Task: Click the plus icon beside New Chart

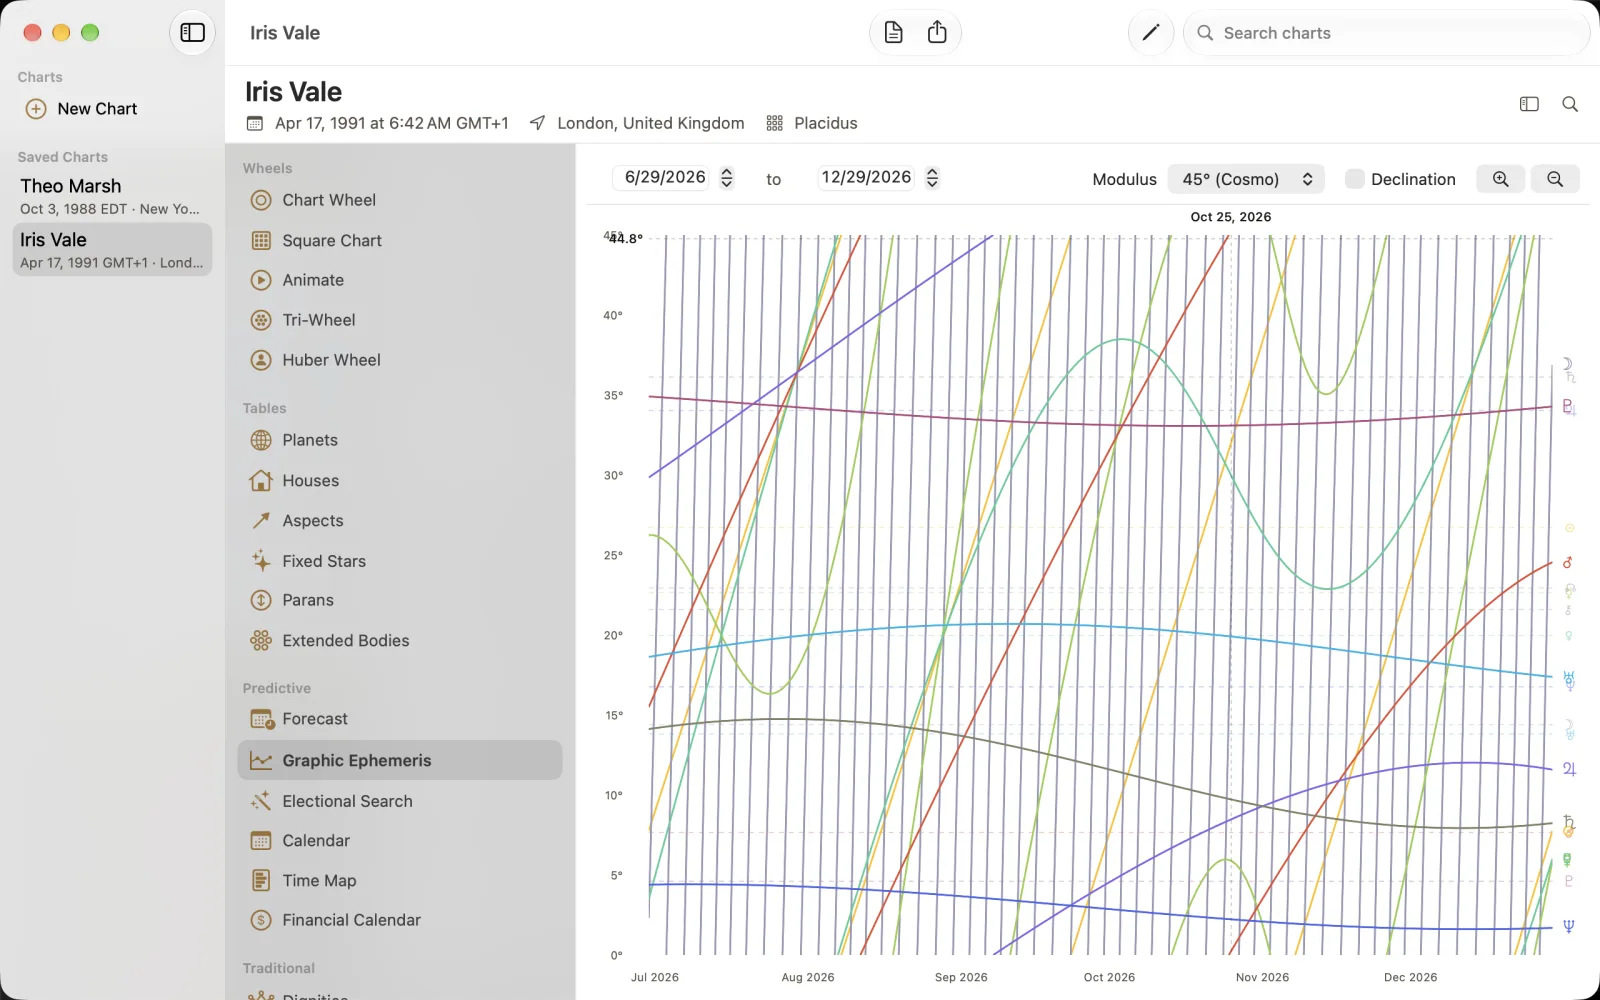Action: coord(36,109)
